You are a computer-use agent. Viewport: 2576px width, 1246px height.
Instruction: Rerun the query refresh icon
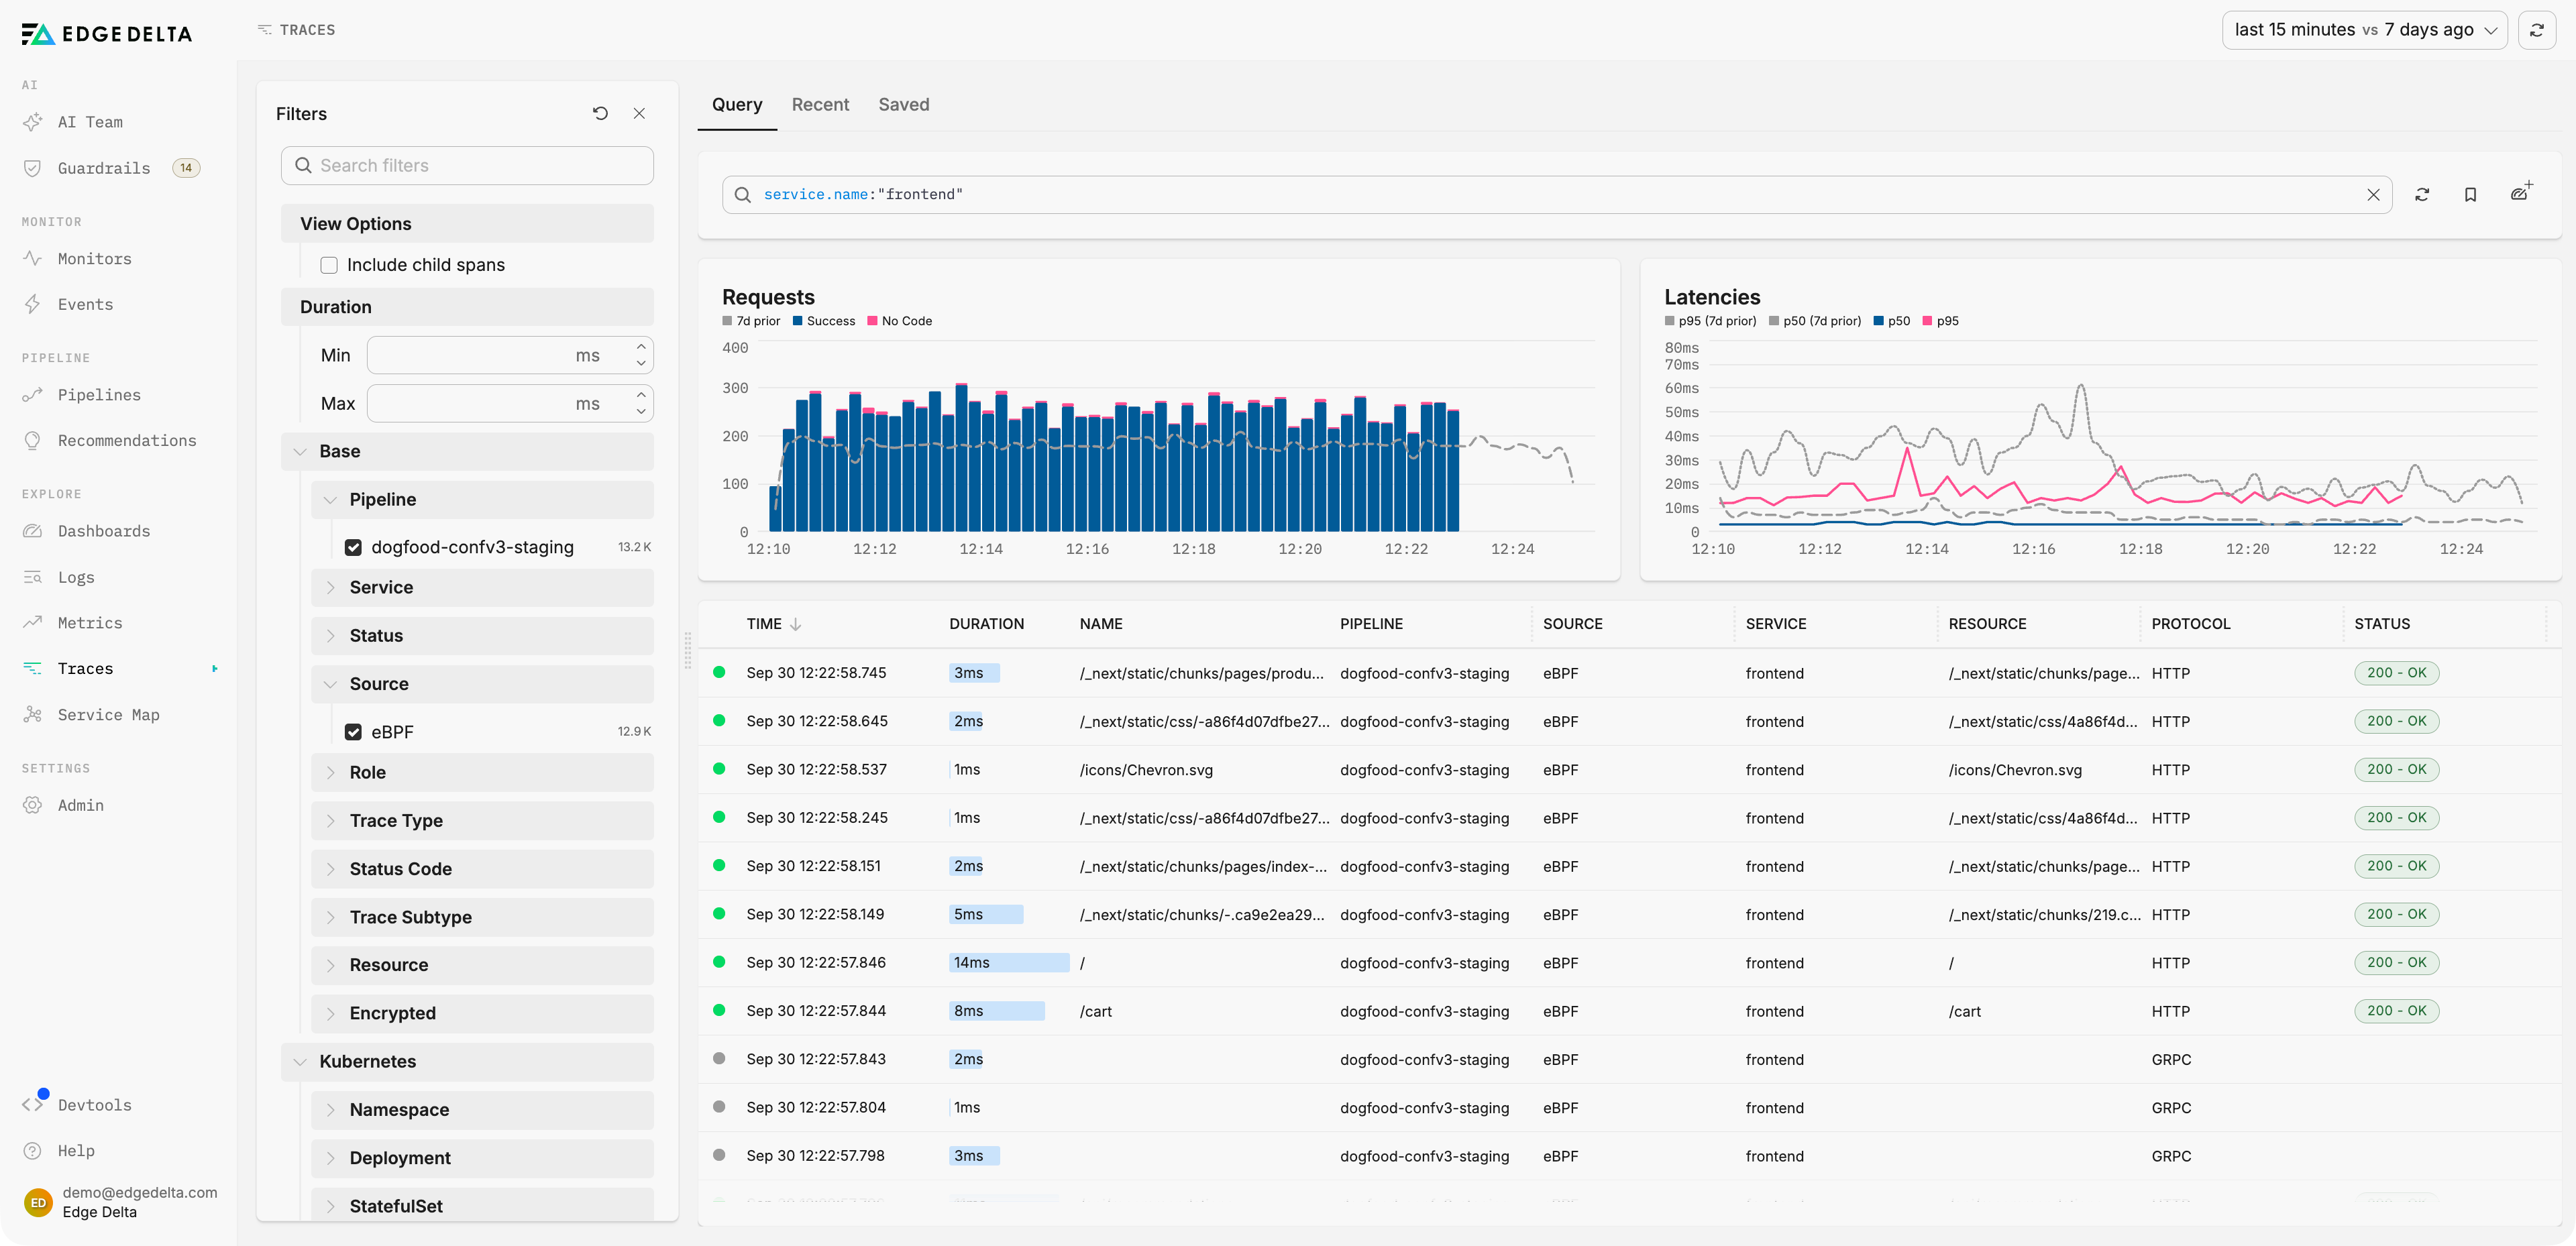tap(2422, 195)
